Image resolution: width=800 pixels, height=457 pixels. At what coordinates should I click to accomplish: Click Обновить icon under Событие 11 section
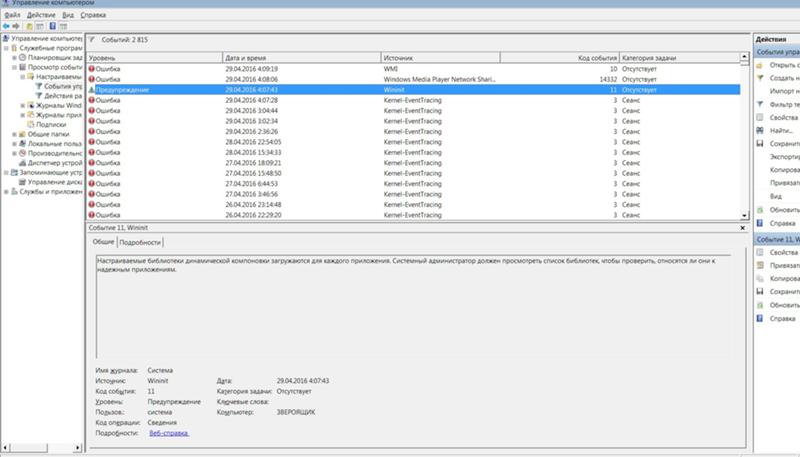pos(760,305)
